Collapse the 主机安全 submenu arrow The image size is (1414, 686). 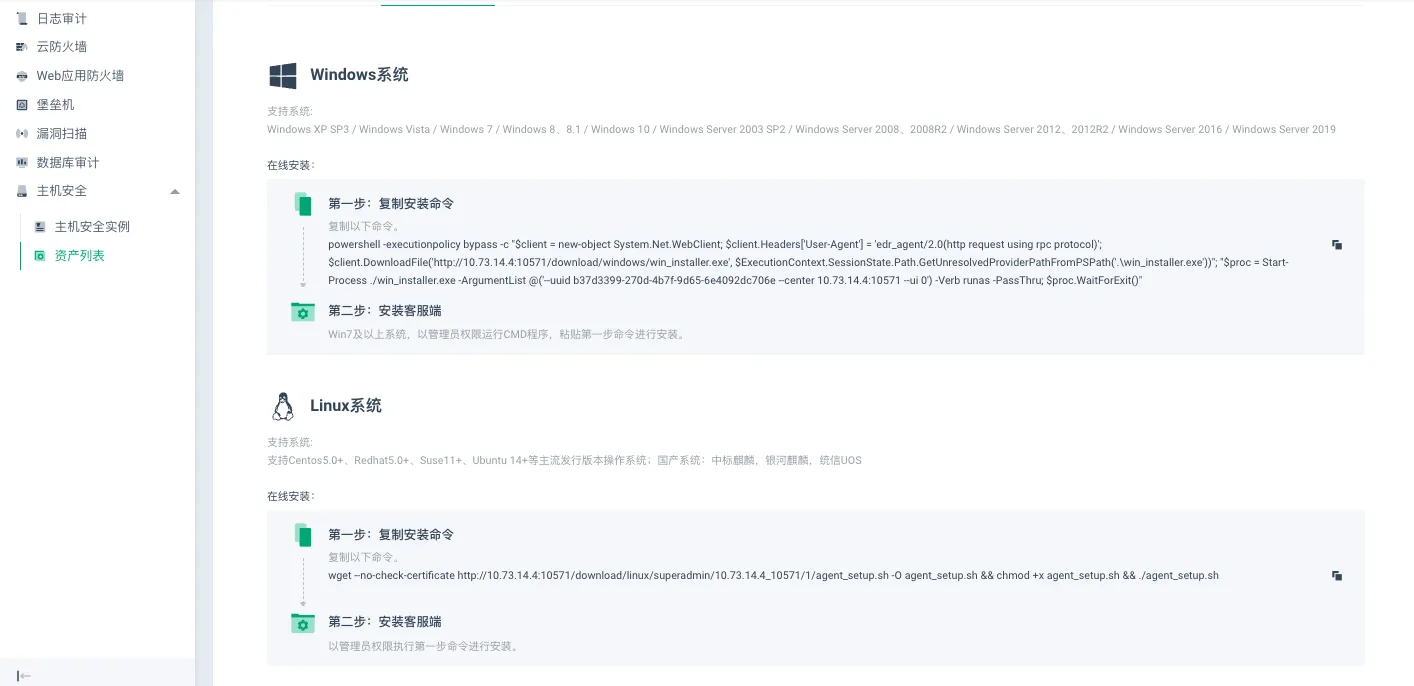coord(175,190)
